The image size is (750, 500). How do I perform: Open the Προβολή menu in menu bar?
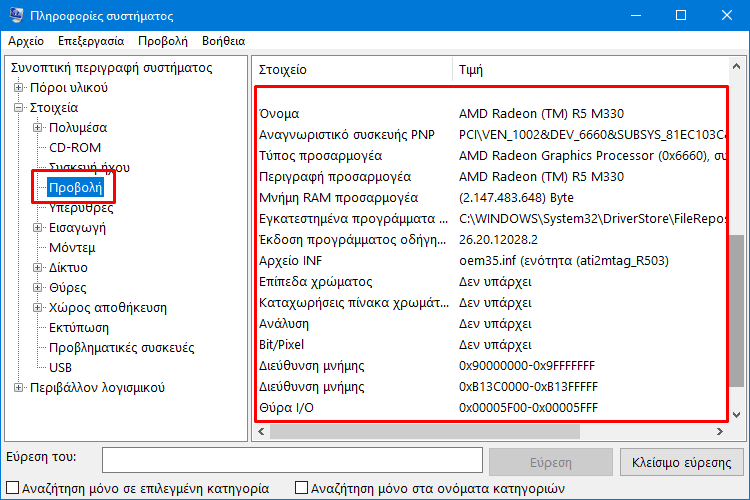(163, 41)
